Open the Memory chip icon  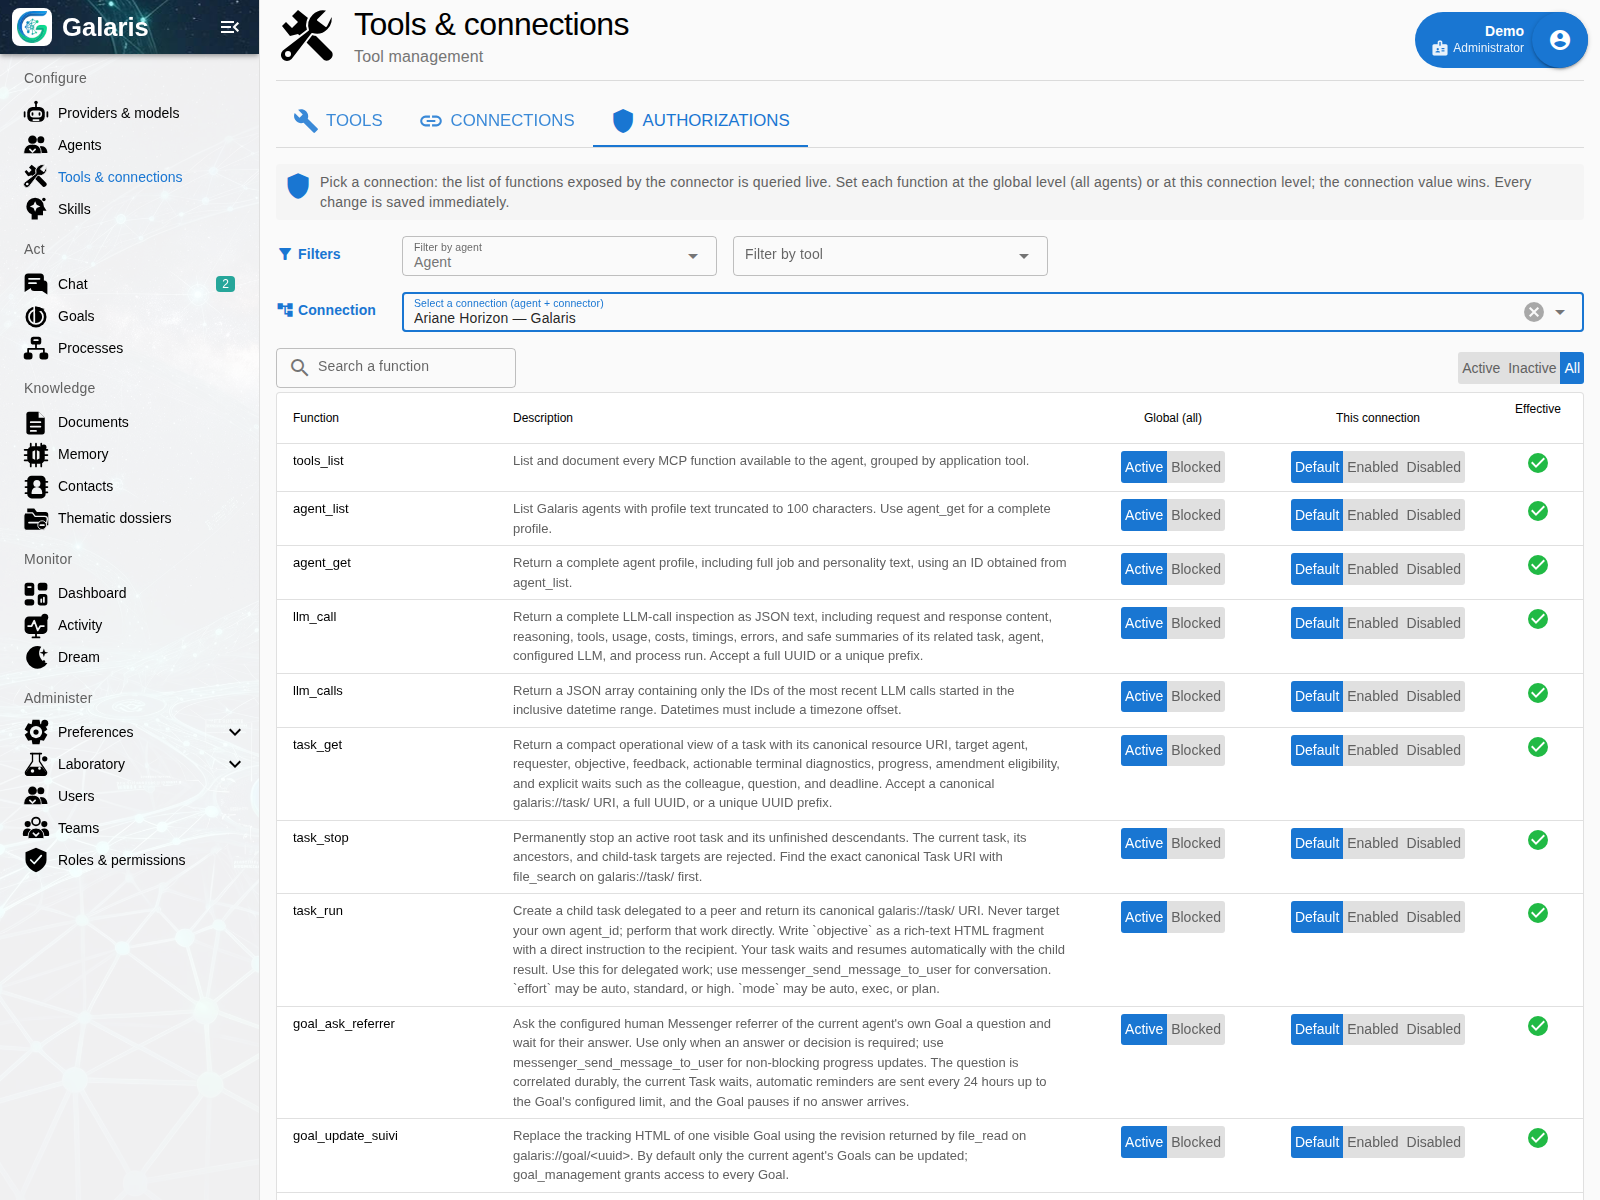coord(36,454)
